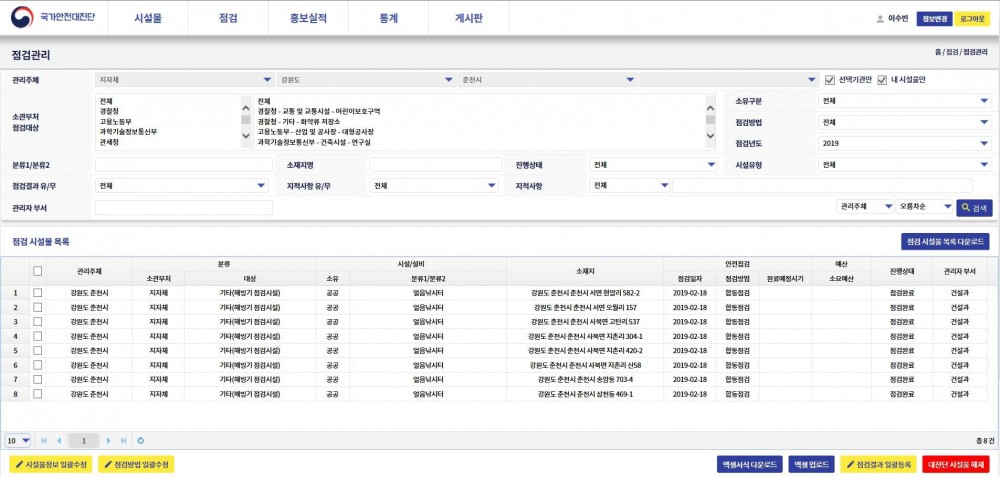Check the checkbox for row 6

point(38,365)
